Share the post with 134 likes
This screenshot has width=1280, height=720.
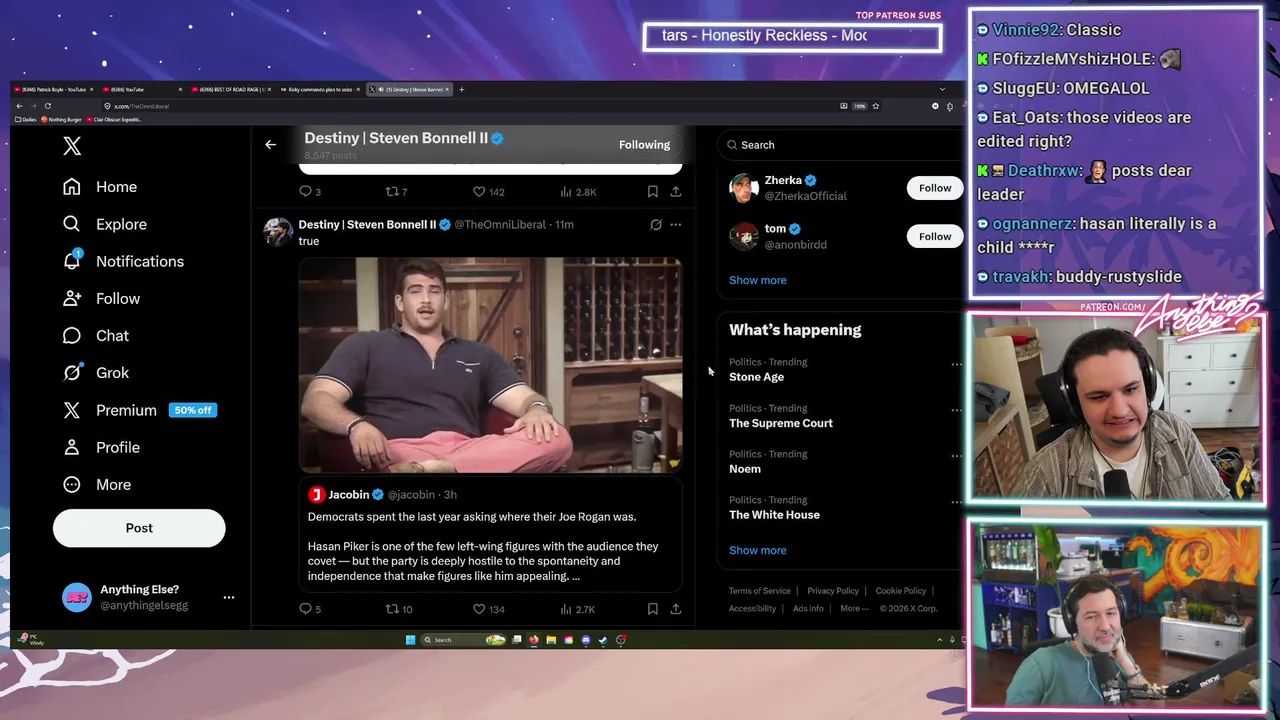point(676,608)
